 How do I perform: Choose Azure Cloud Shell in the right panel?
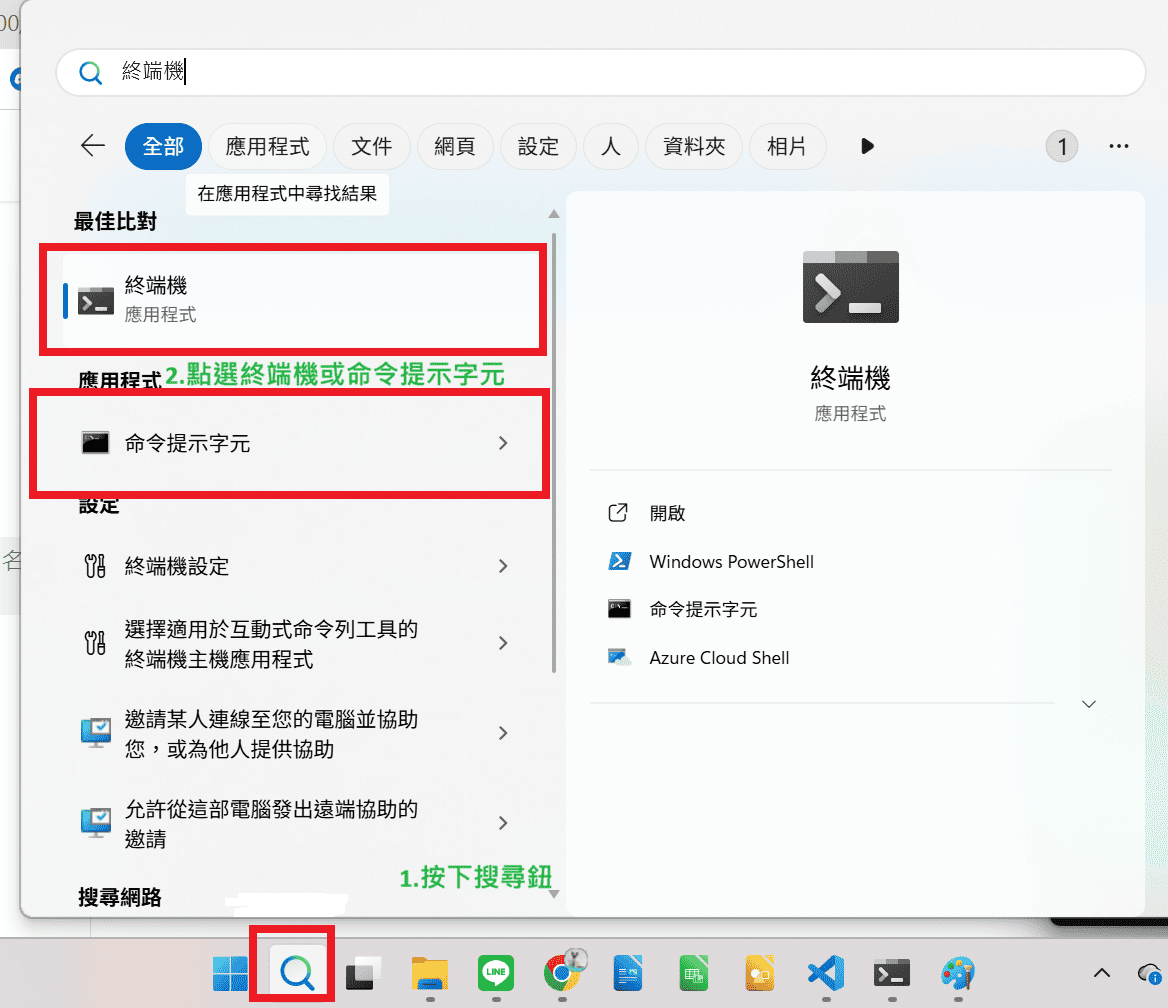coord(719,658)
